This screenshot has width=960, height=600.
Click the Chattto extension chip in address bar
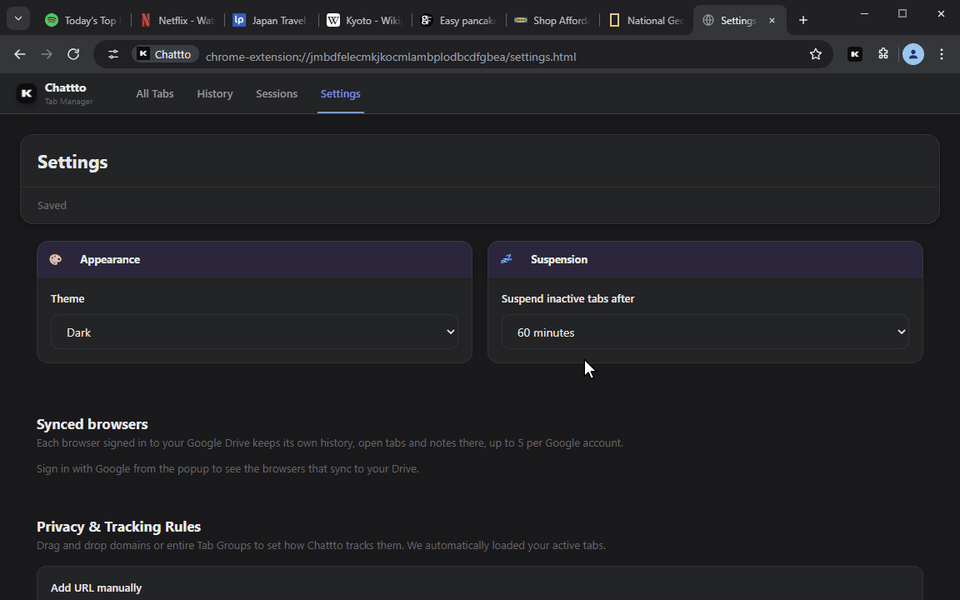pyautogui.click(x=165, y=54)
